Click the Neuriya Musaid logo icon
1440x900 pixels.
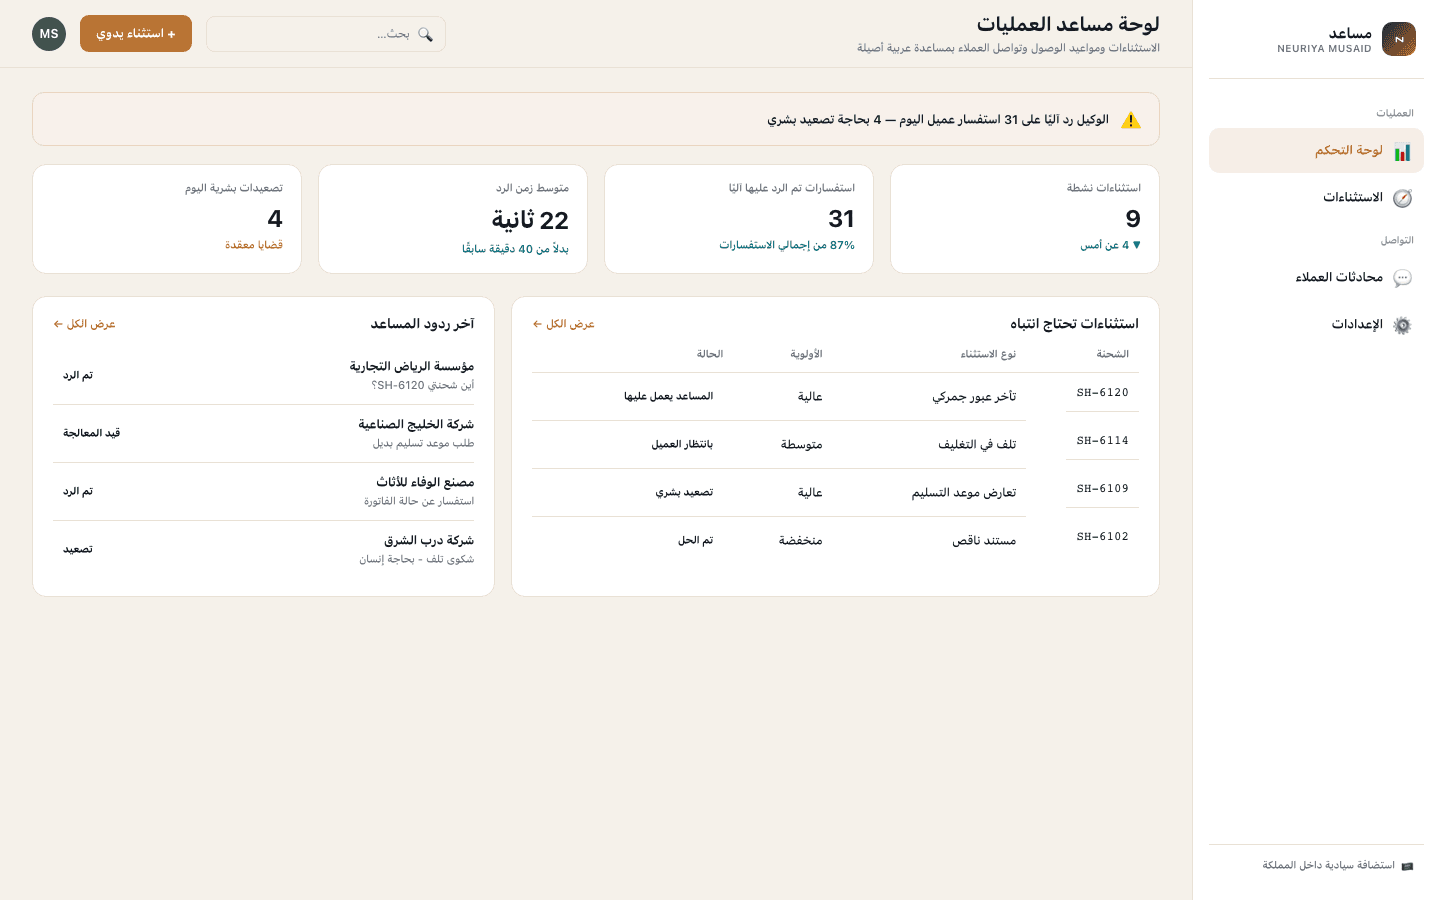click(1398, 39)
